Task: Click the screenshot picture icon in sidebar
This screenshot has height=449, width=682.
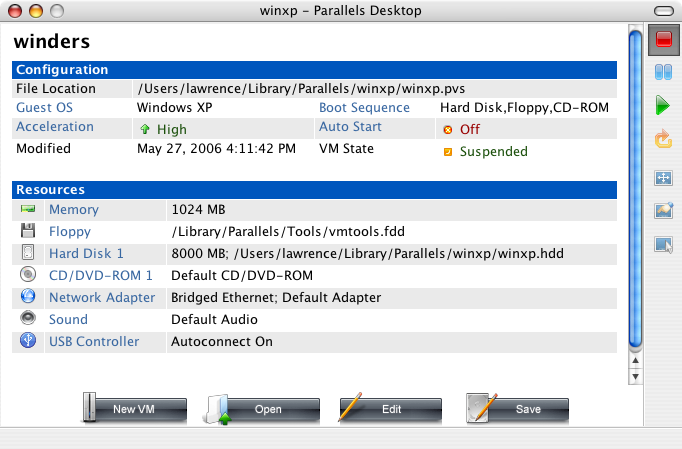Action: pyautogui.click(x=663, y=211)
